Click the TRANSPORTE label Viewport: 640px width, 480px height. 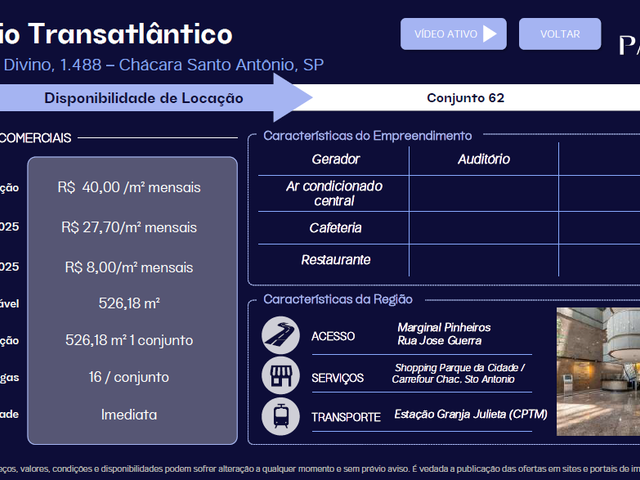pos(346,417)
